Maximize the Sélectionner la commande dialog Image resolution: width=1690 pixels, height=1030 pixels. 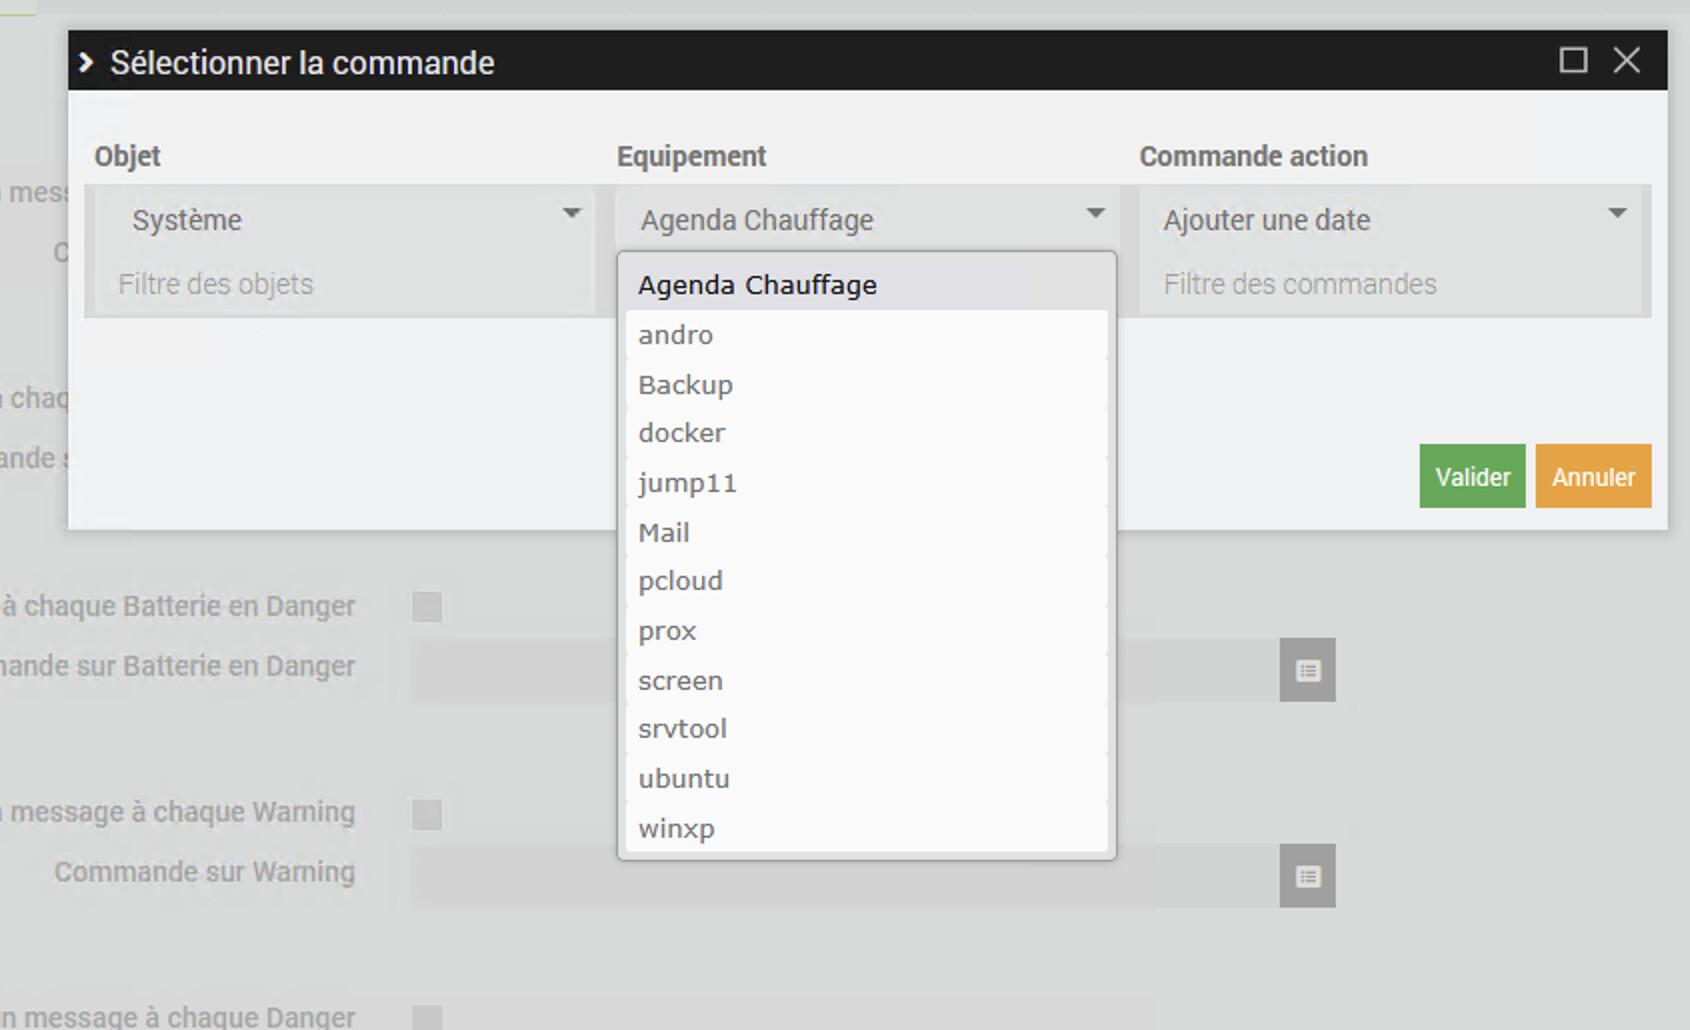(x=1573, y=61)
